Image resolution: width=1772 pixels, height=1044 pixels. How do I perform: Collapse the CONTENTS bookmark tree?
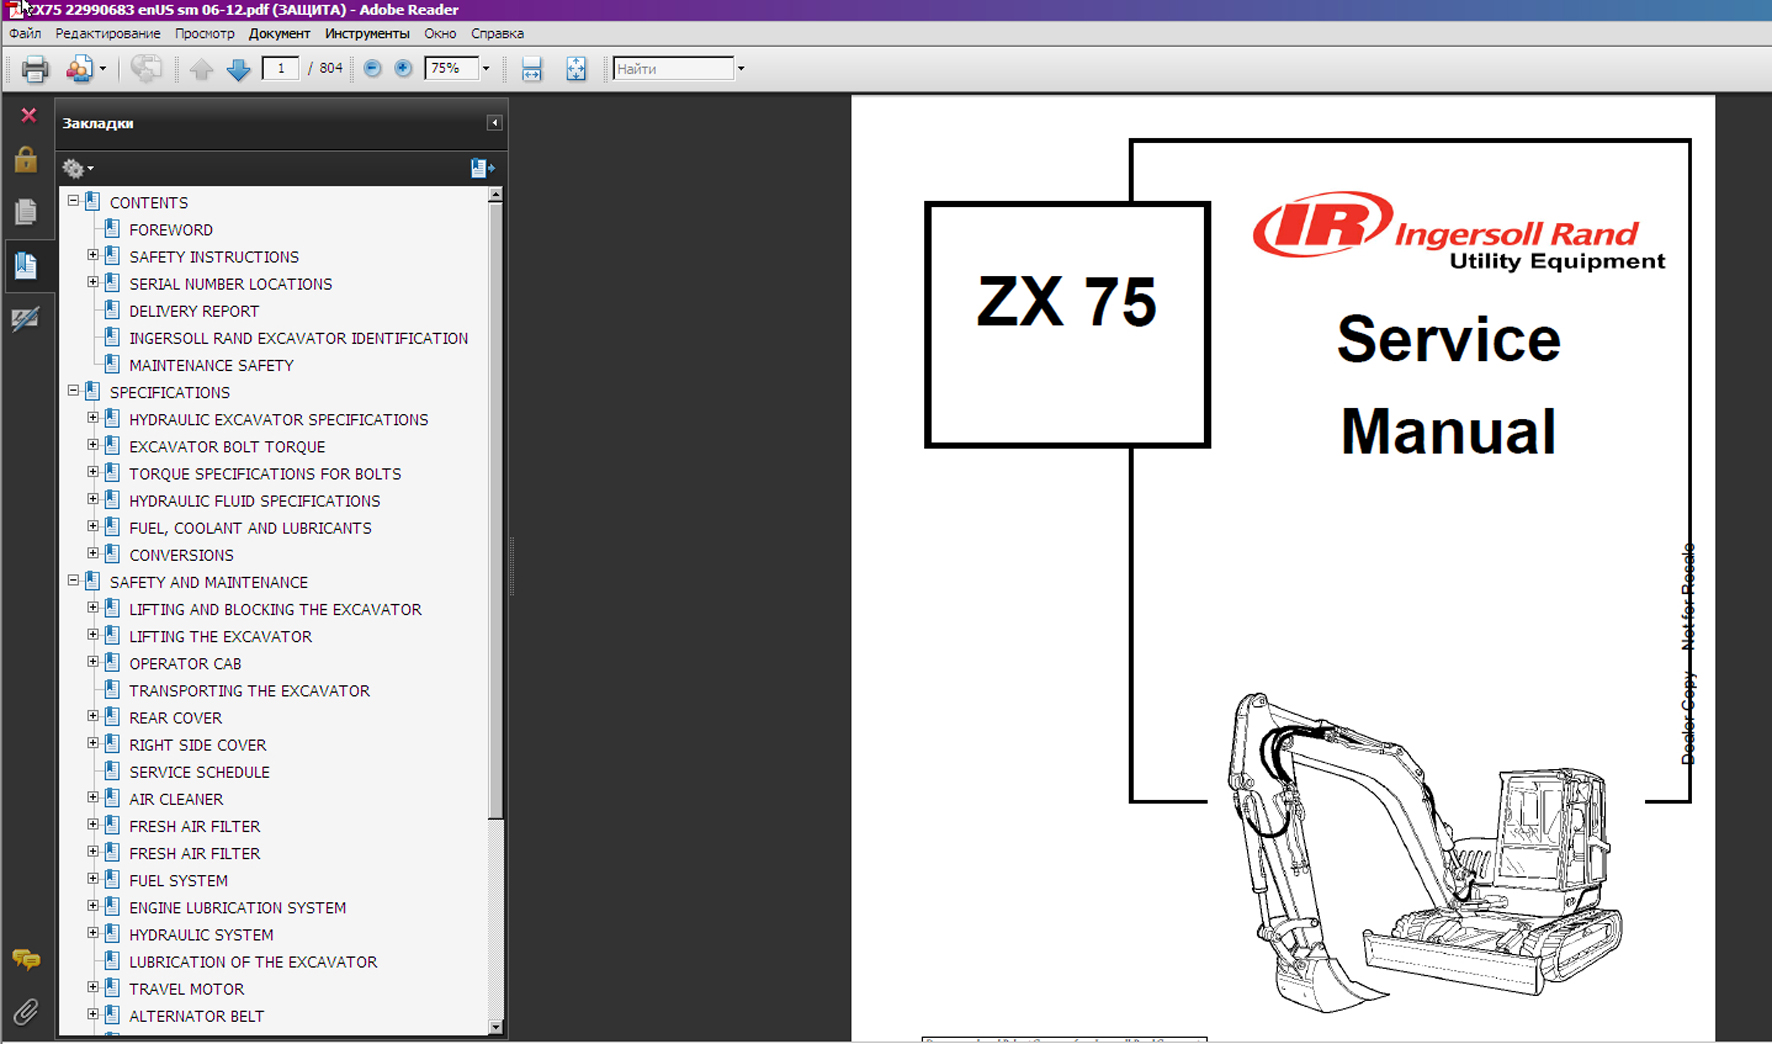point(73,201)
